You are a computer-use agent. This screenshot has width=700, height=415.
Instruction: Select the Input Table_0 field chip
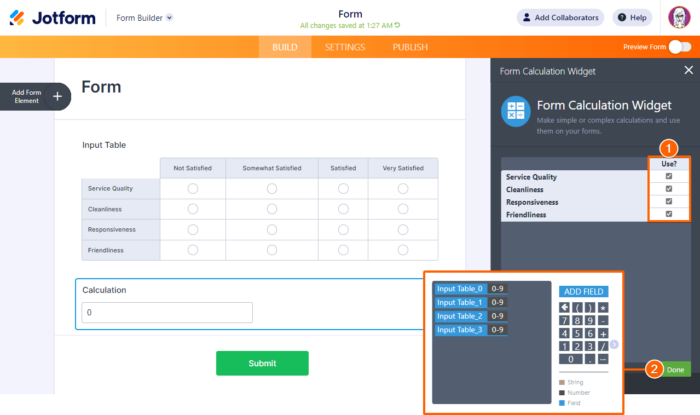(460, 289)
